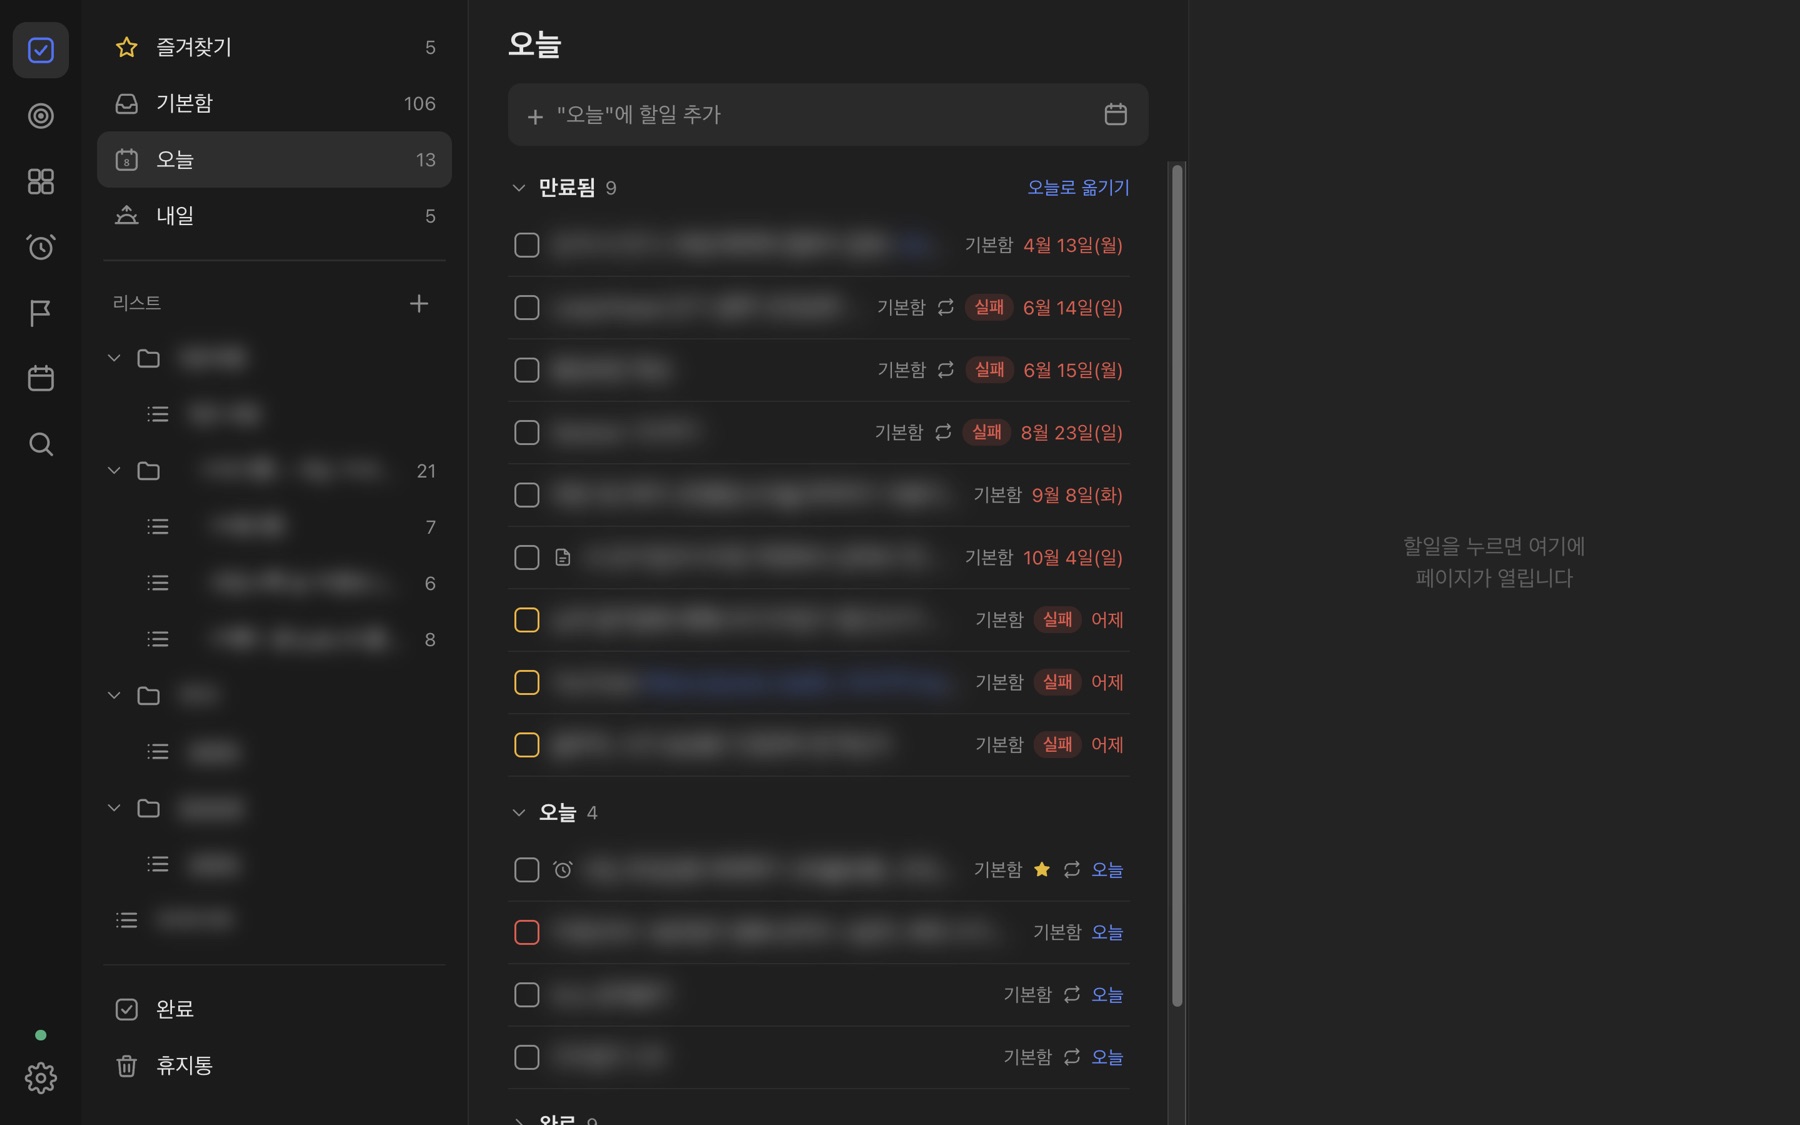Select 즐겨찾기 in the sidebar
Image resolution: width=1800 pixels, height=1125 pixels.
[274, 47]
